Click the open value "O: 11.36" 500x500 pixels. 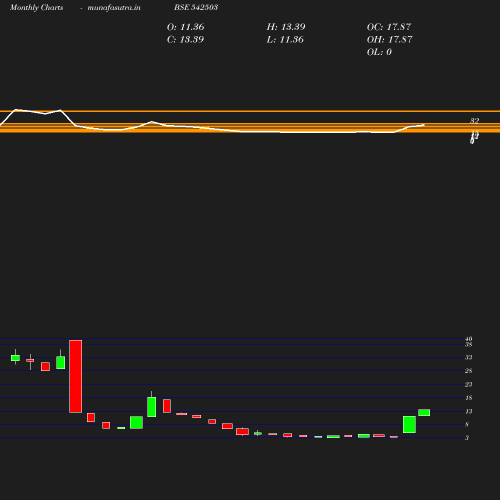click(185, 27)
